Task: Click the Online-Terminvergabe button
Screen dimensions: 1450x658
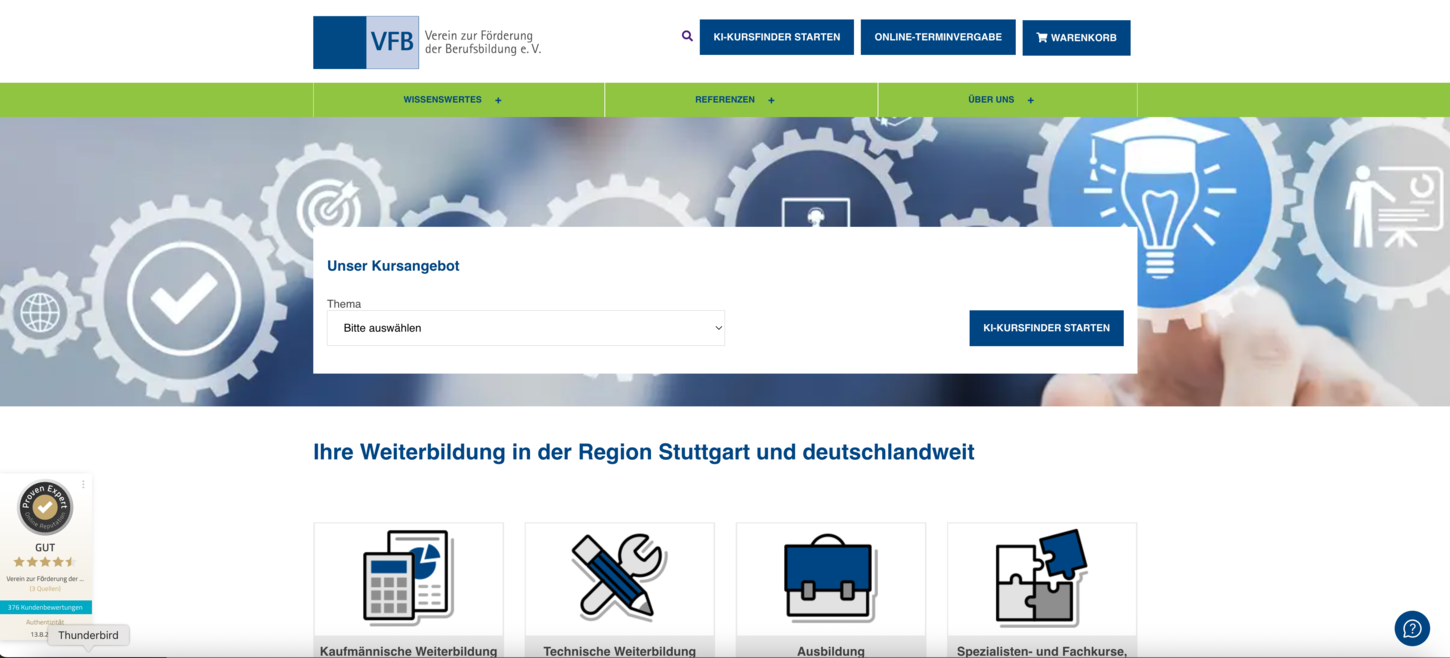Action: click(937, 36)
